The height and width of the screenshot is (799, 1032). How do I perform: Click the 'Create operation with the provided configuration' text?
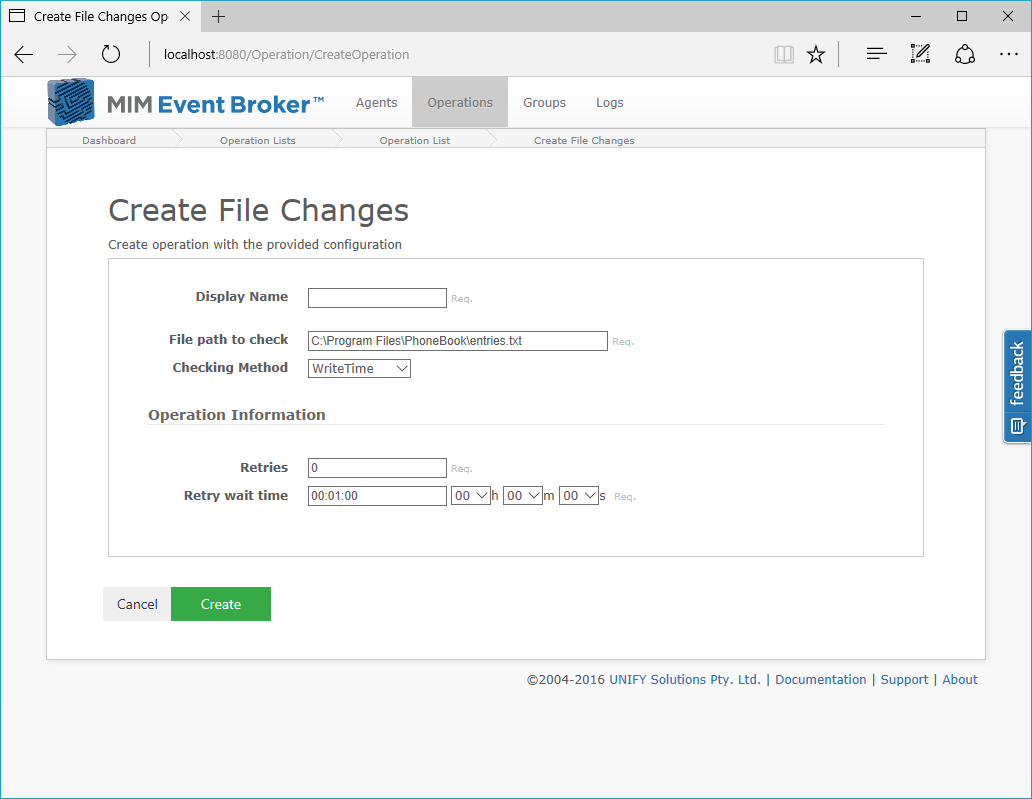pos(255,244)
